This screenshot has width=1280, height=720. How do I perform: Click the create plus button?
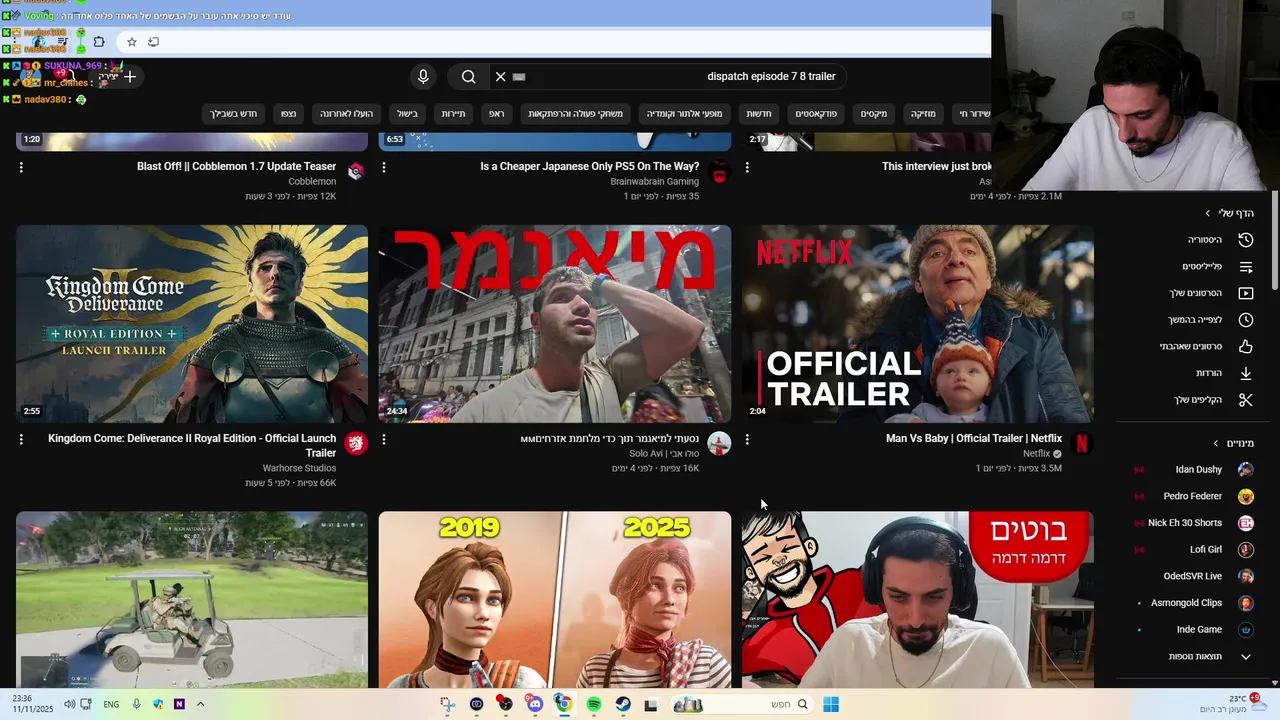[130, 77]
